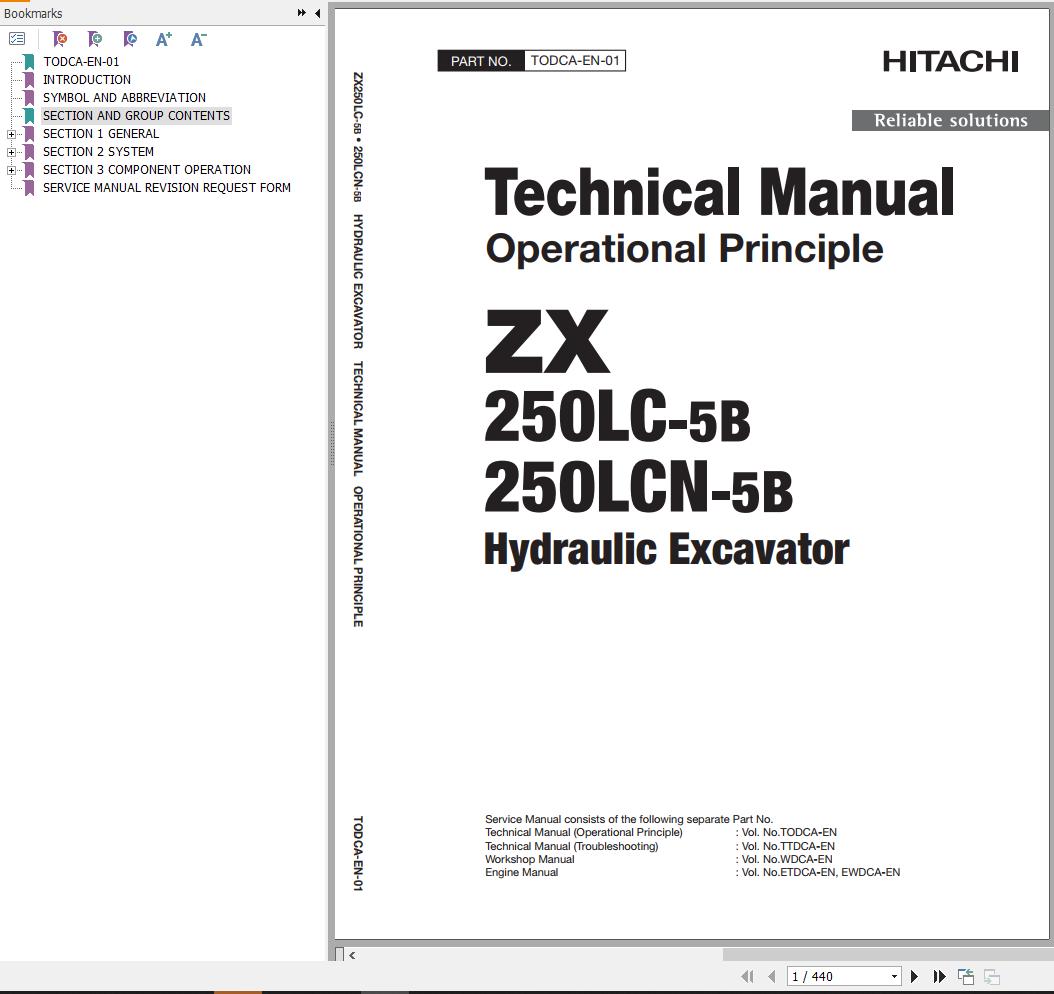This screenshot has height=994, width=1054.
Task: Click the panel splitter grip handle
Action: coord(331,444)
